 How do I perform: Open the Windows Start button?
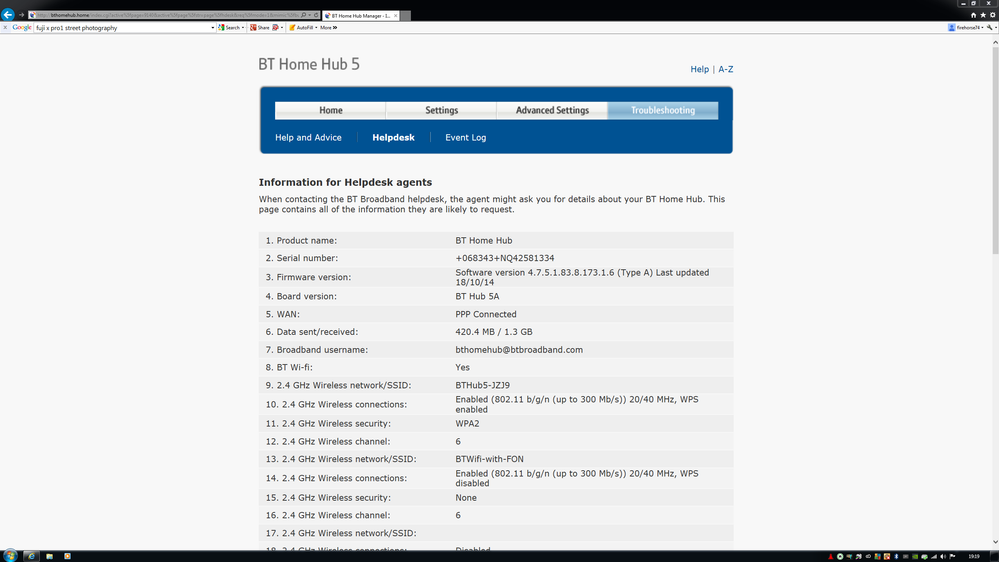pyautogui.click(x=10, y=556)
